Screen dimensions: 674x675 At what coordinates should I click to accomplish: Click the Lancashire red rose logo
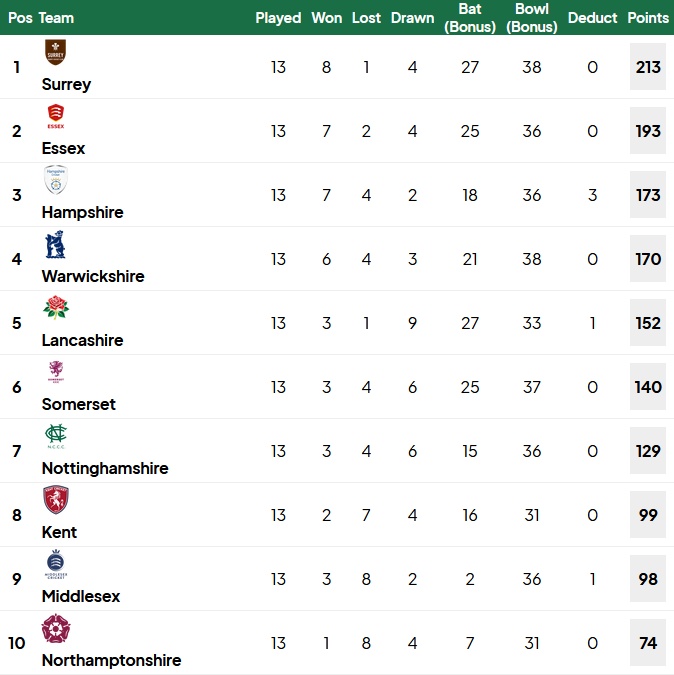click(56, 307)
